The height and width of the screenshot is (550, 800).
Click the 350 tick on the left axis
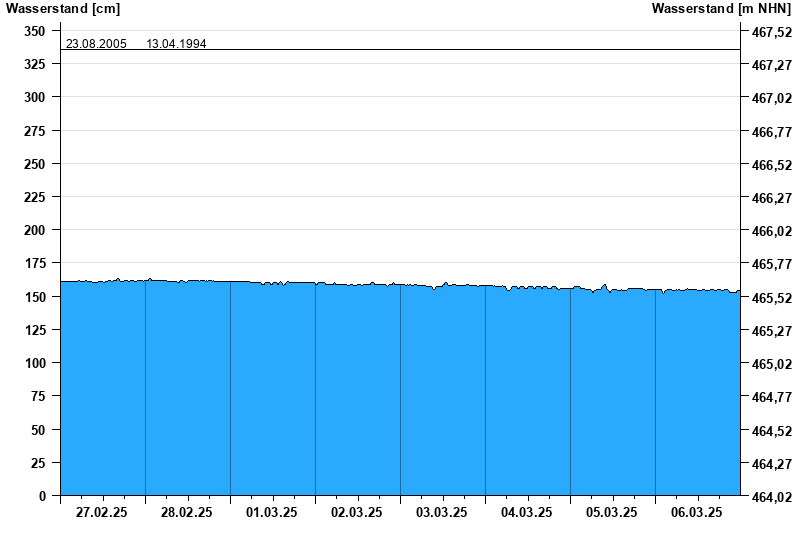[x=35, y=31]
